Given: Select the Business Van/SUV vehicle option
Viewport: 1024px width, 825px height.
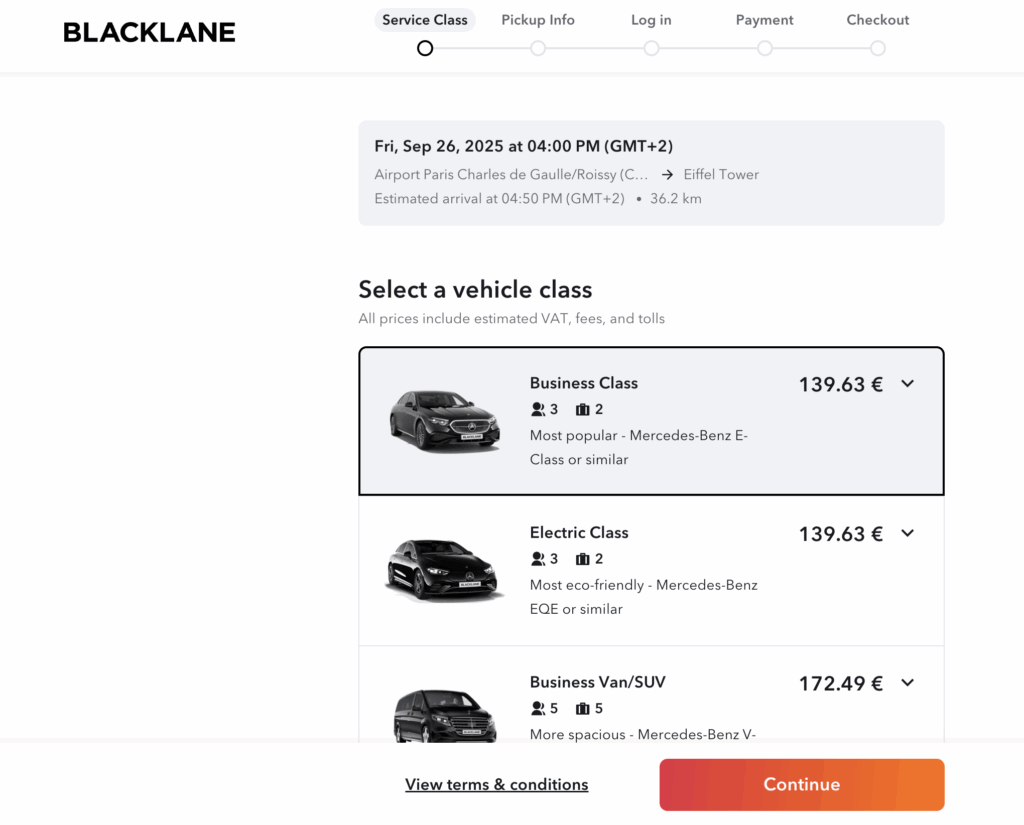Looking at the screenshot, I should point(651,694).
